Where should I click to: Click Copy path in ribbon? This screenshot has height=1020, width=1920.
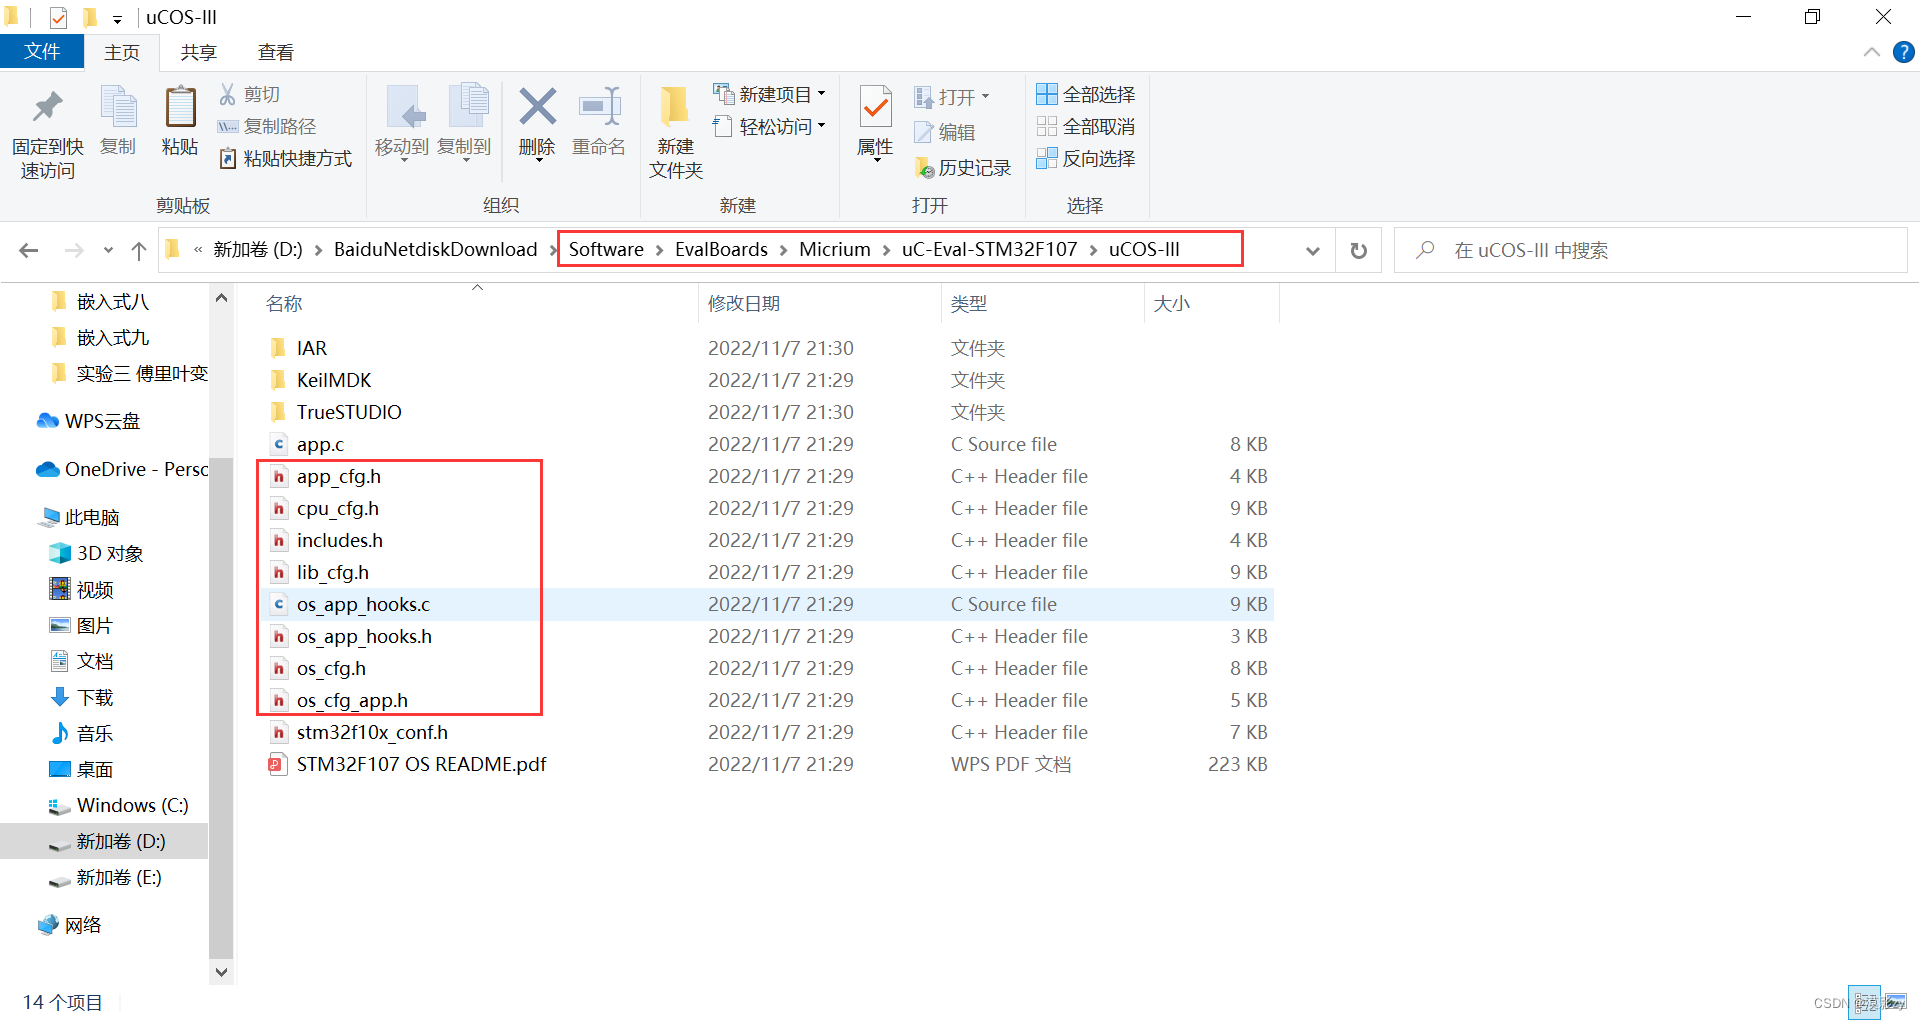[267, 126]
